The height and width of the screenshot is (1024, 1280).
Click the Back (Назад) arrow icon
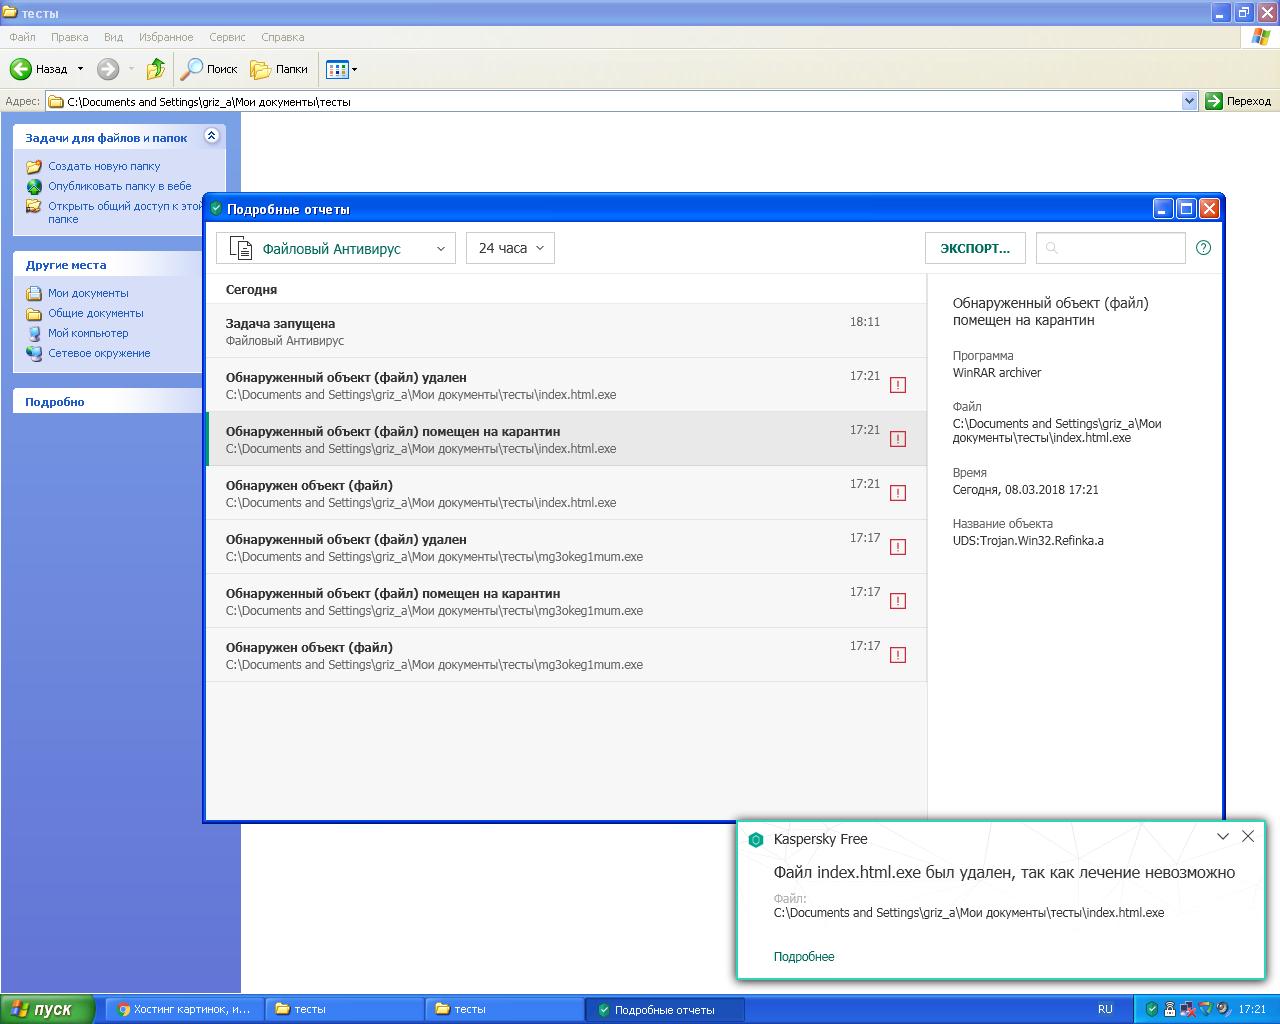click(x=21, y=69)
